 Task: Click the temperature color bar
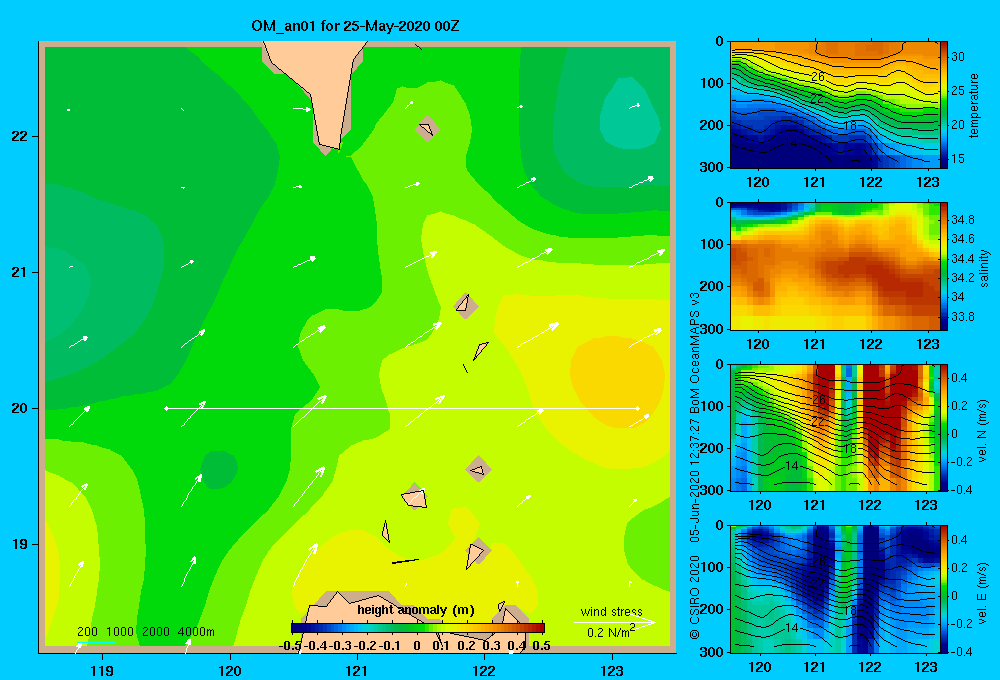944,105
